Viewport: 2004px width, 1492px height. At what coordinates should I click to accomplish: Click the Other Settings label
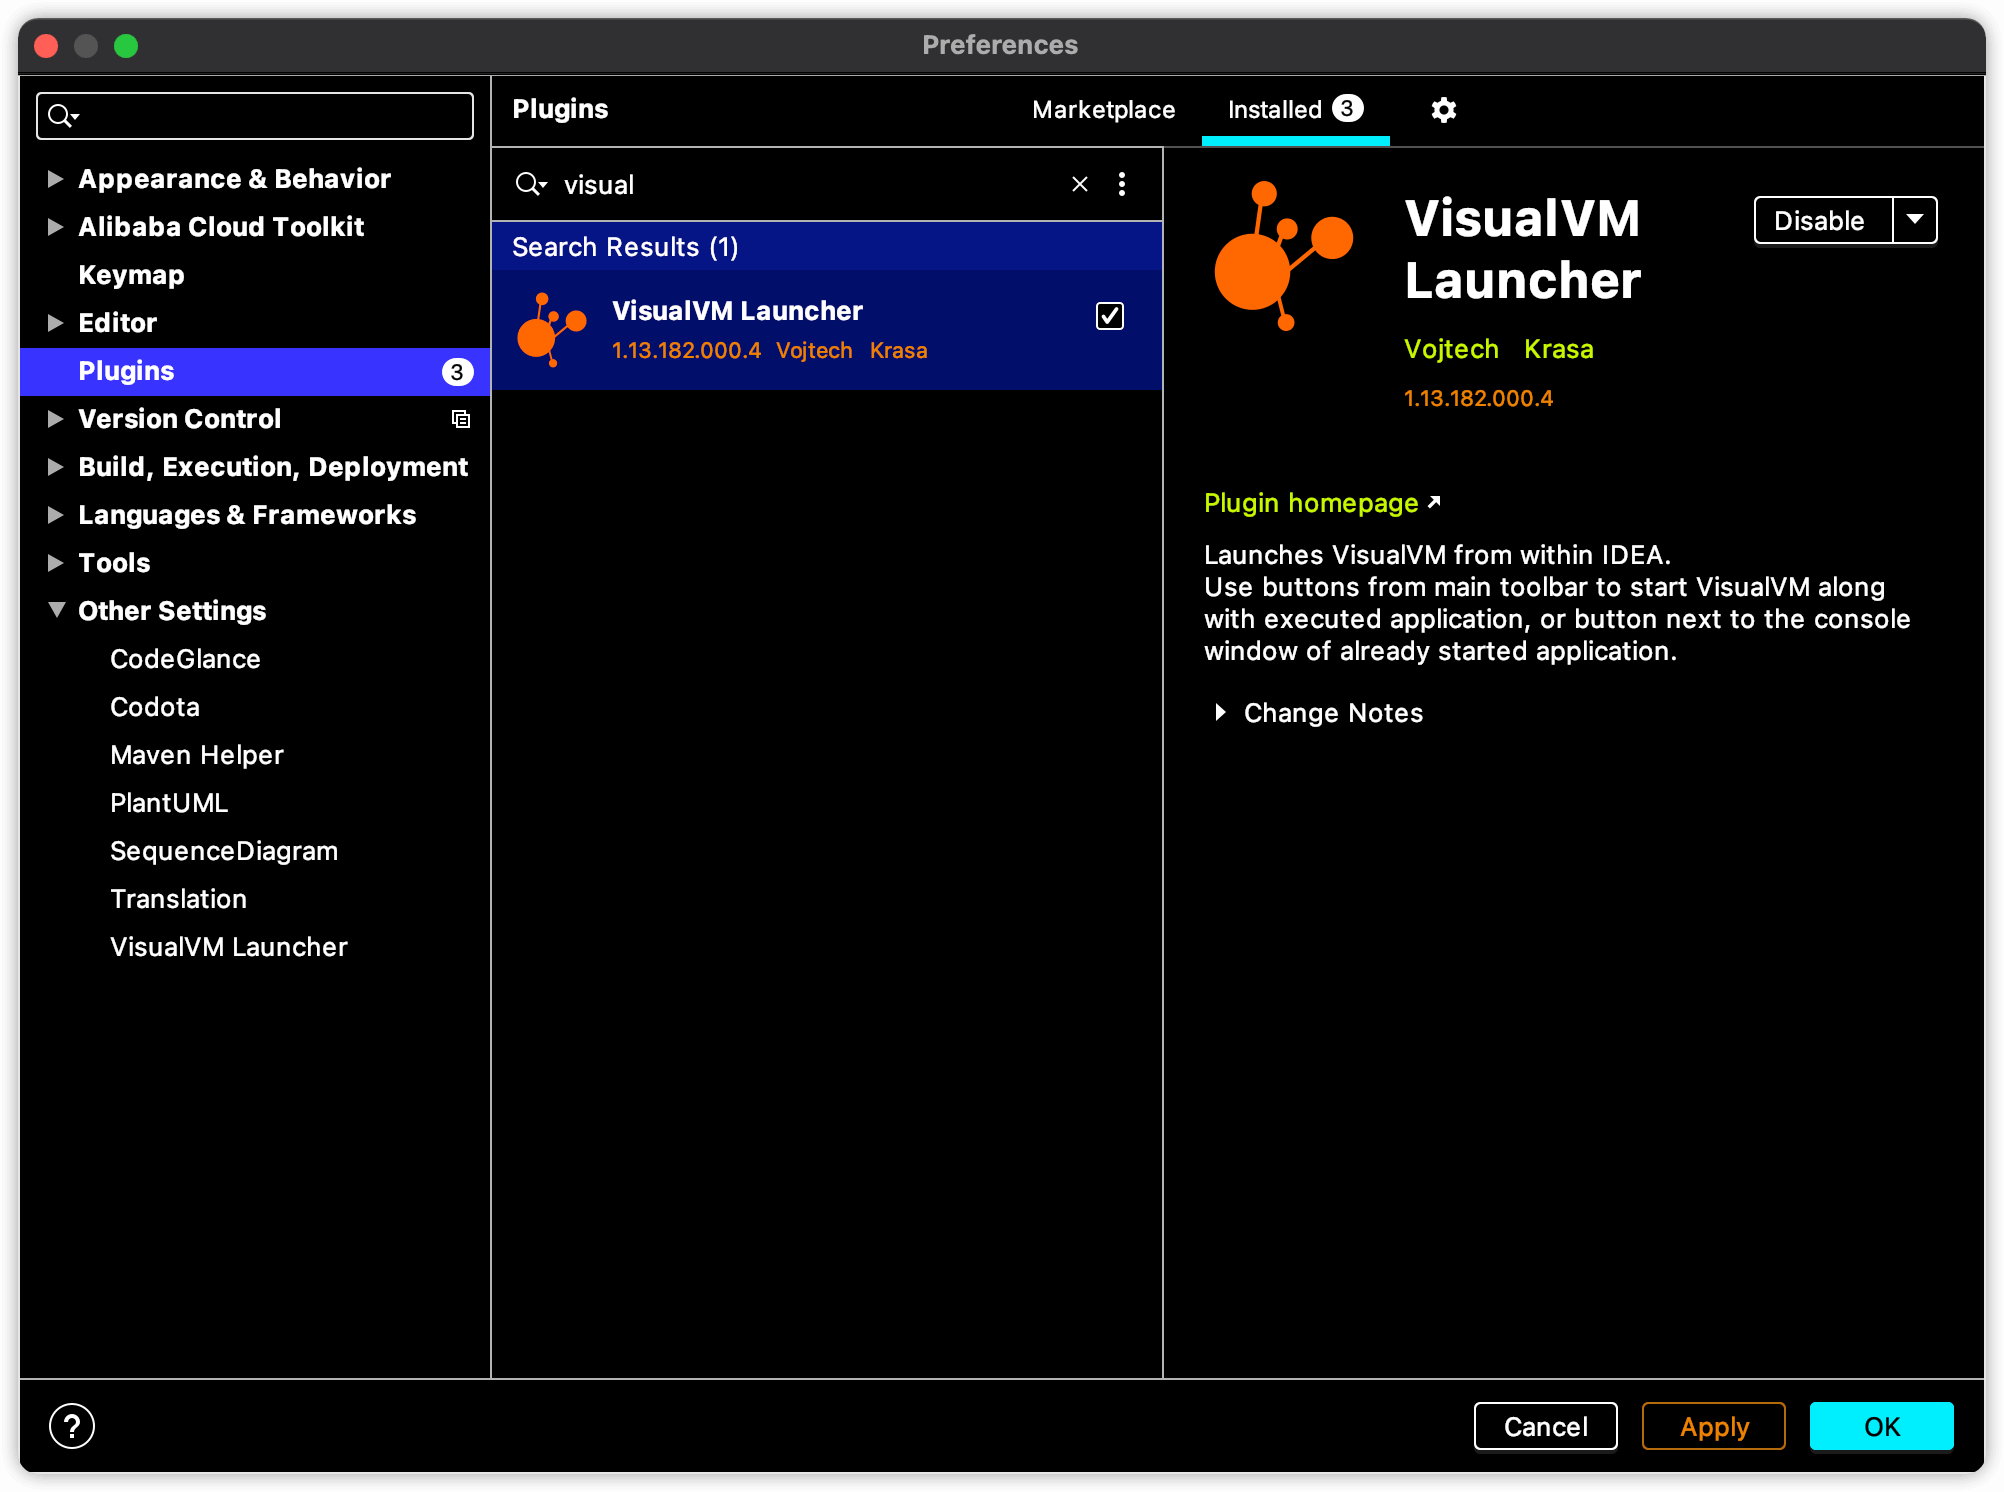click(x=172, y=611)
